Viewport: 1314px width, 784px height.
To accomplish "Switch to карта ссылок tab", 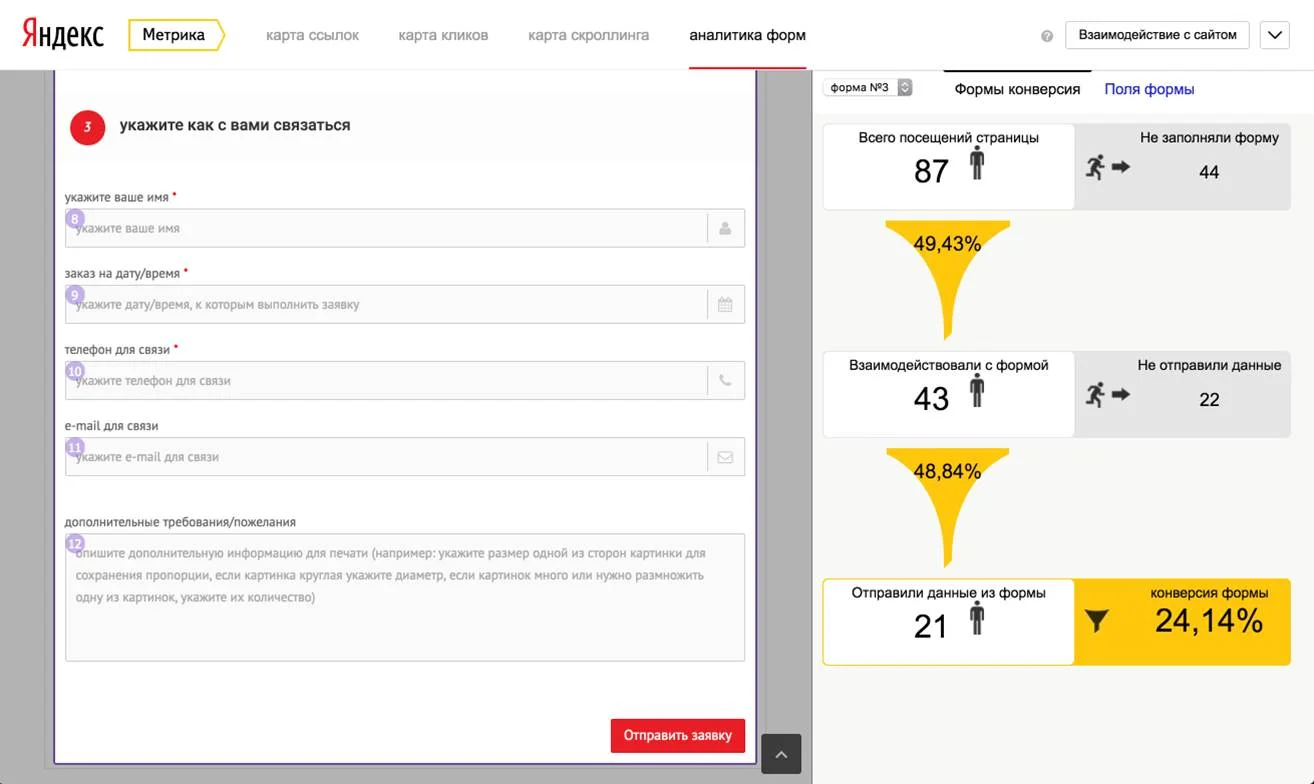I will point(312,35).
